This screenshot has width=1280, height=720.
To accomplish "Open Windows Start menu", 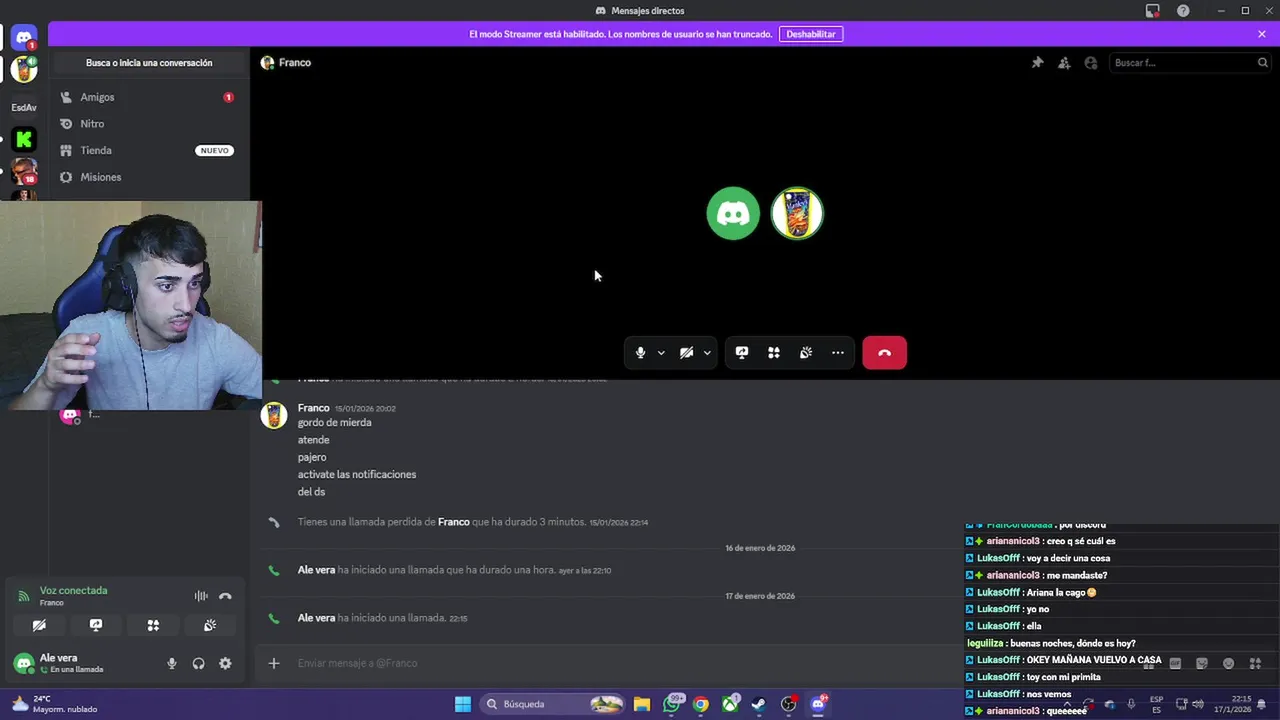I will 462,704.
